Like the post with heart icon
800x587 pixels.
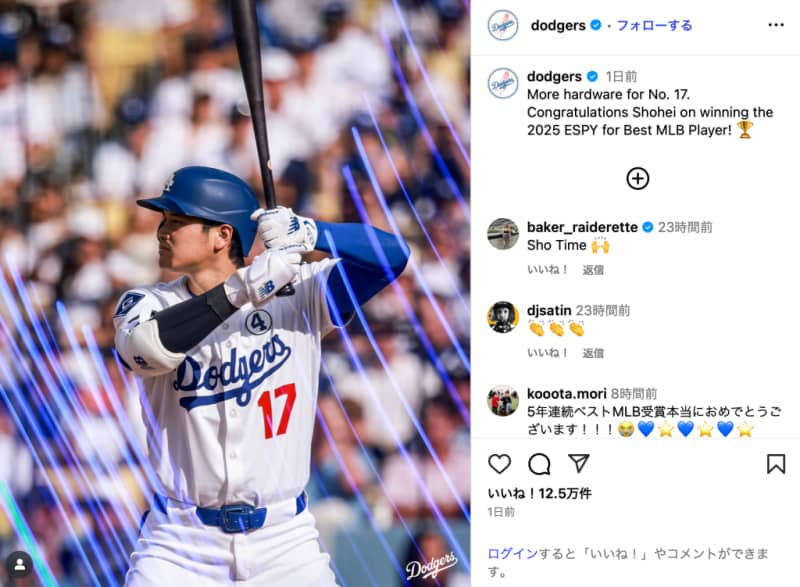(x=499, y=464)
